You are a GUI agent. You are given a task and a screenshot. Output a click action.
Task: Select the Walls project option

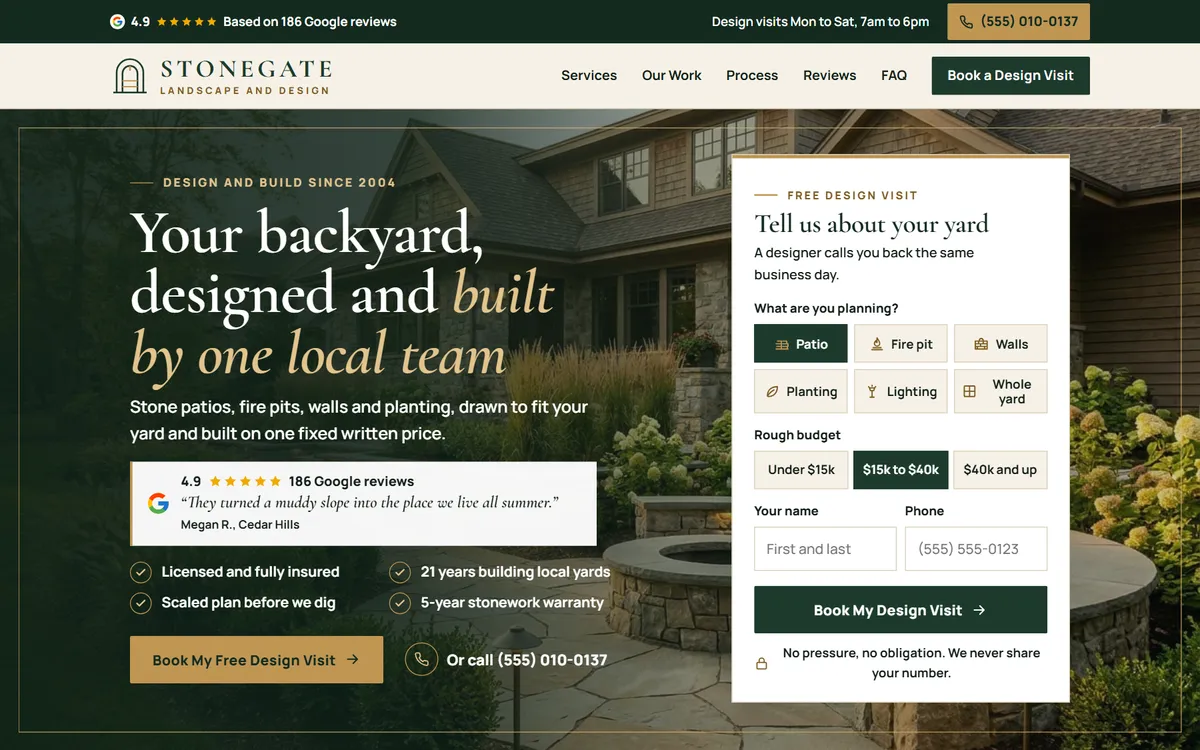pyautogui.click(x=1000, y=344)
